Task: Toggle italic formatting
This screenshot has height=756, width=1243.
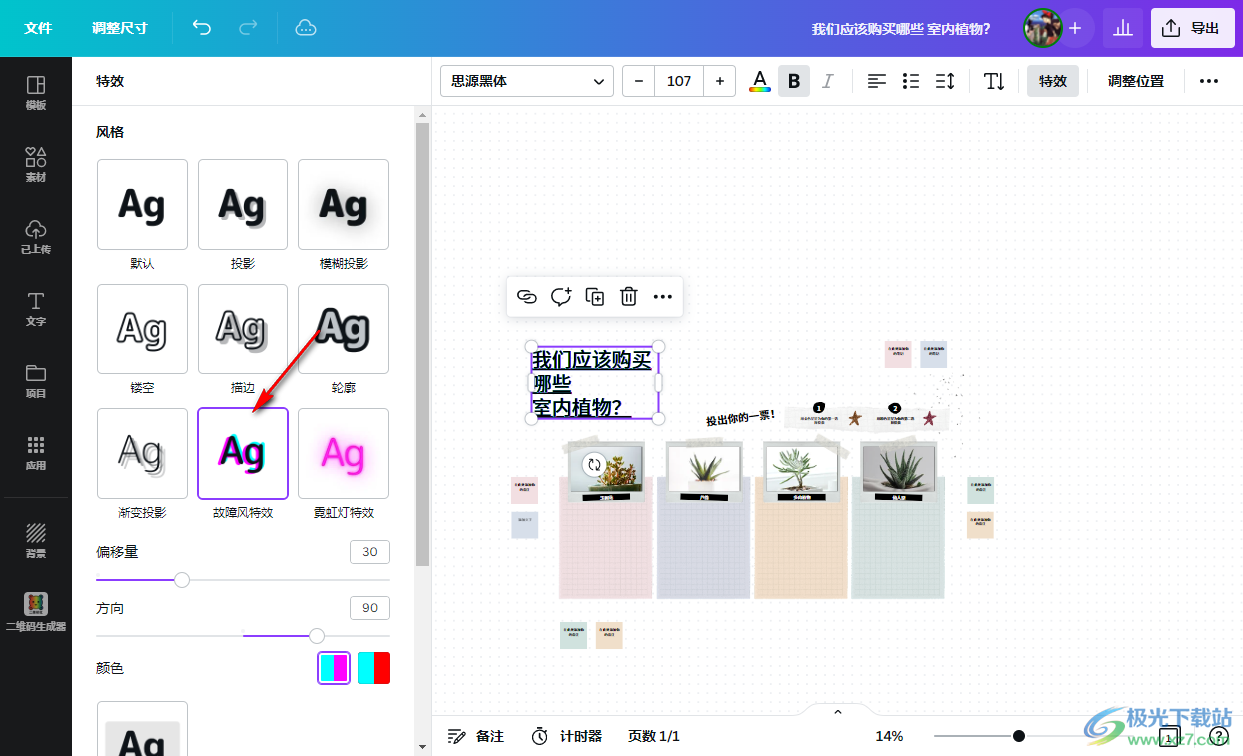Action: pyautogui.click(x=827, y=81)
